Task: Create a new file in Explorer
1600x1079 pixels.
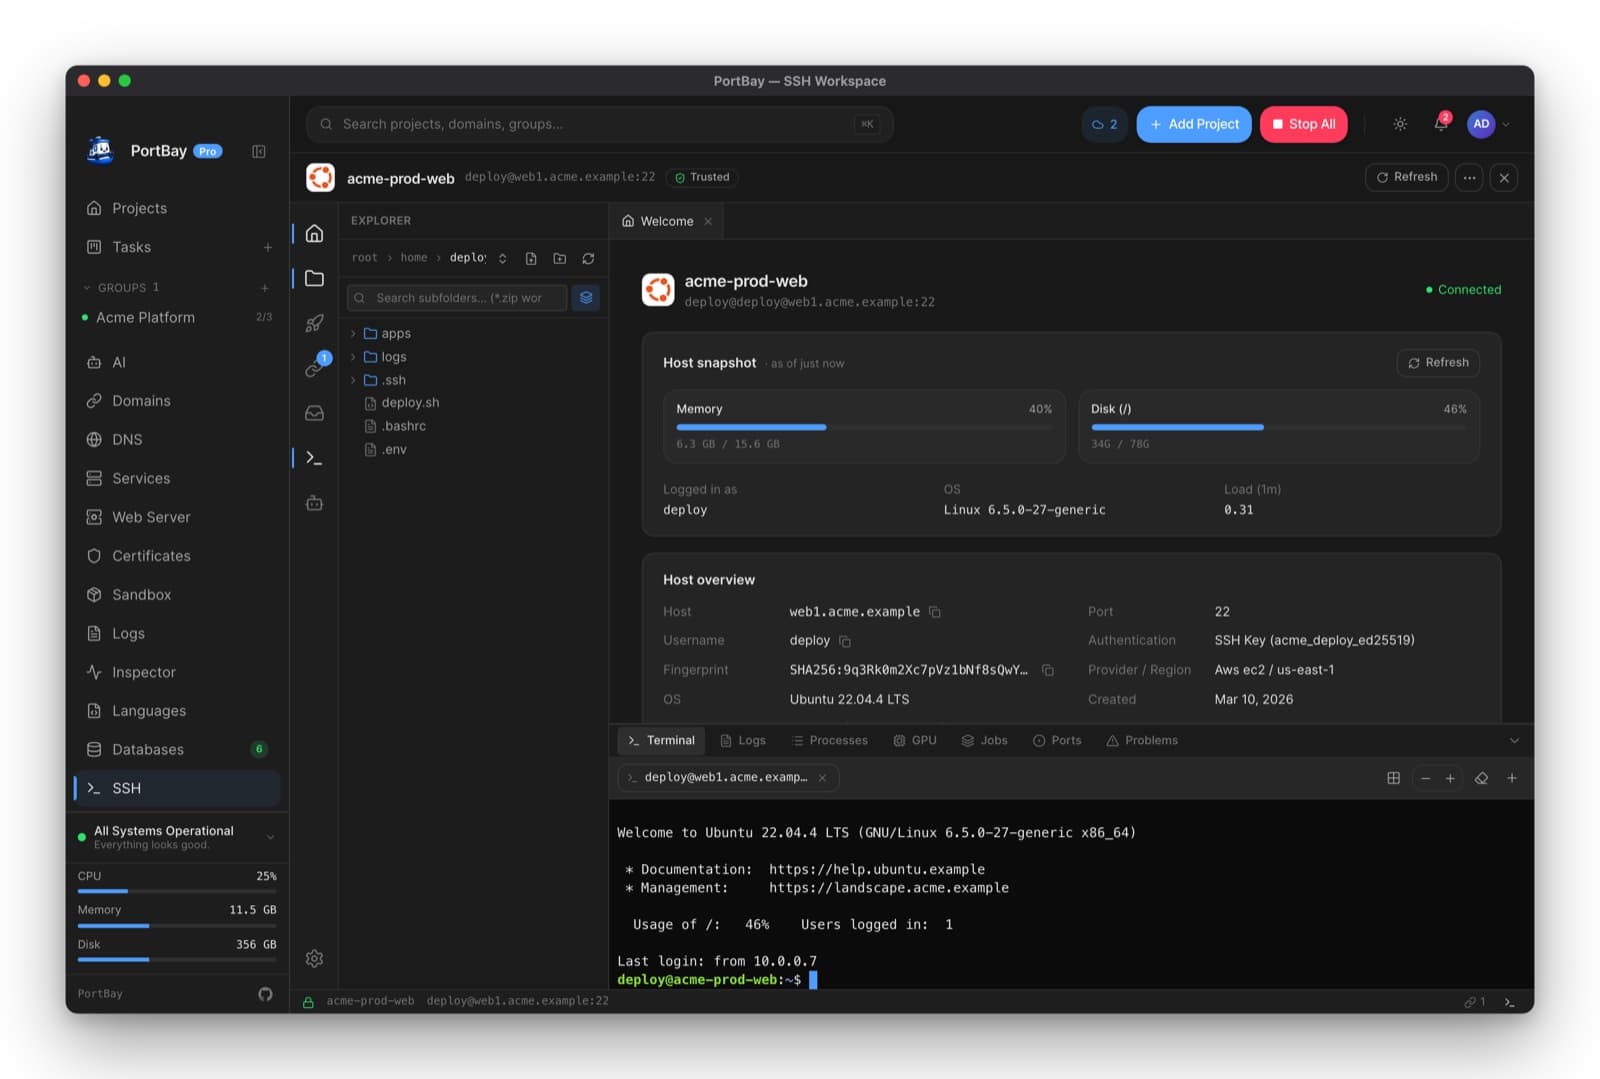Action: (531, 258)
